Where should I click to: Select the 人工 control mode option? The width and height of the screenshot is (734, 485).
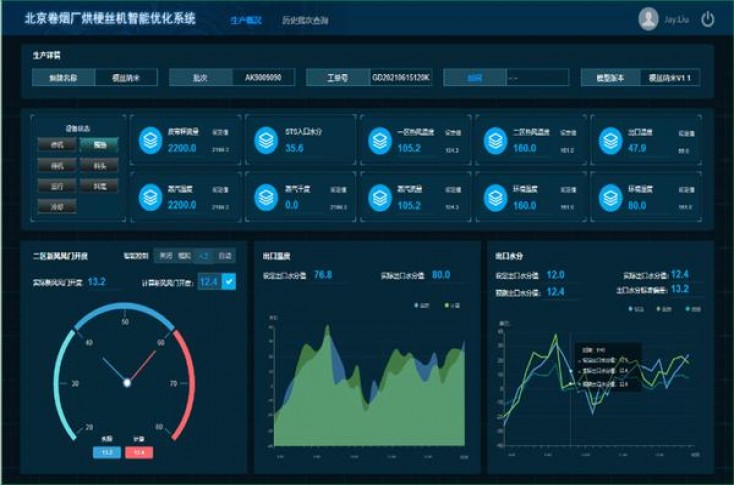pos(204,255)
